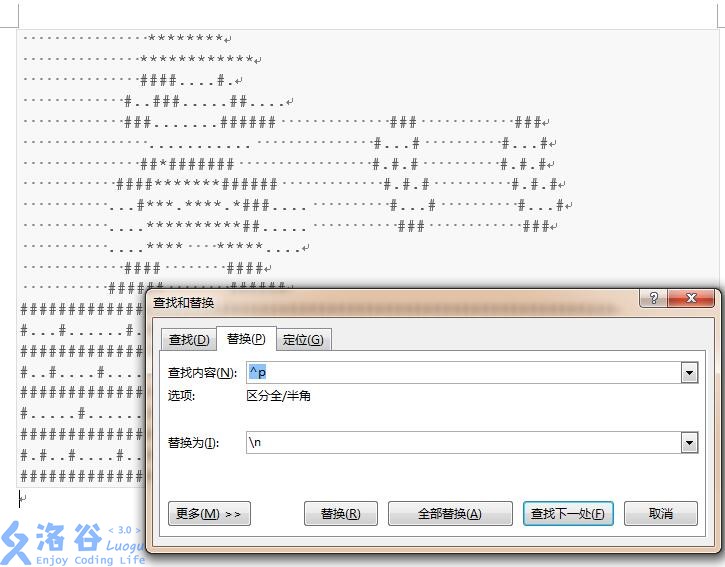Select the 替换(P) tab
Screen dimensions: 725x567
[x=246, y=339]
